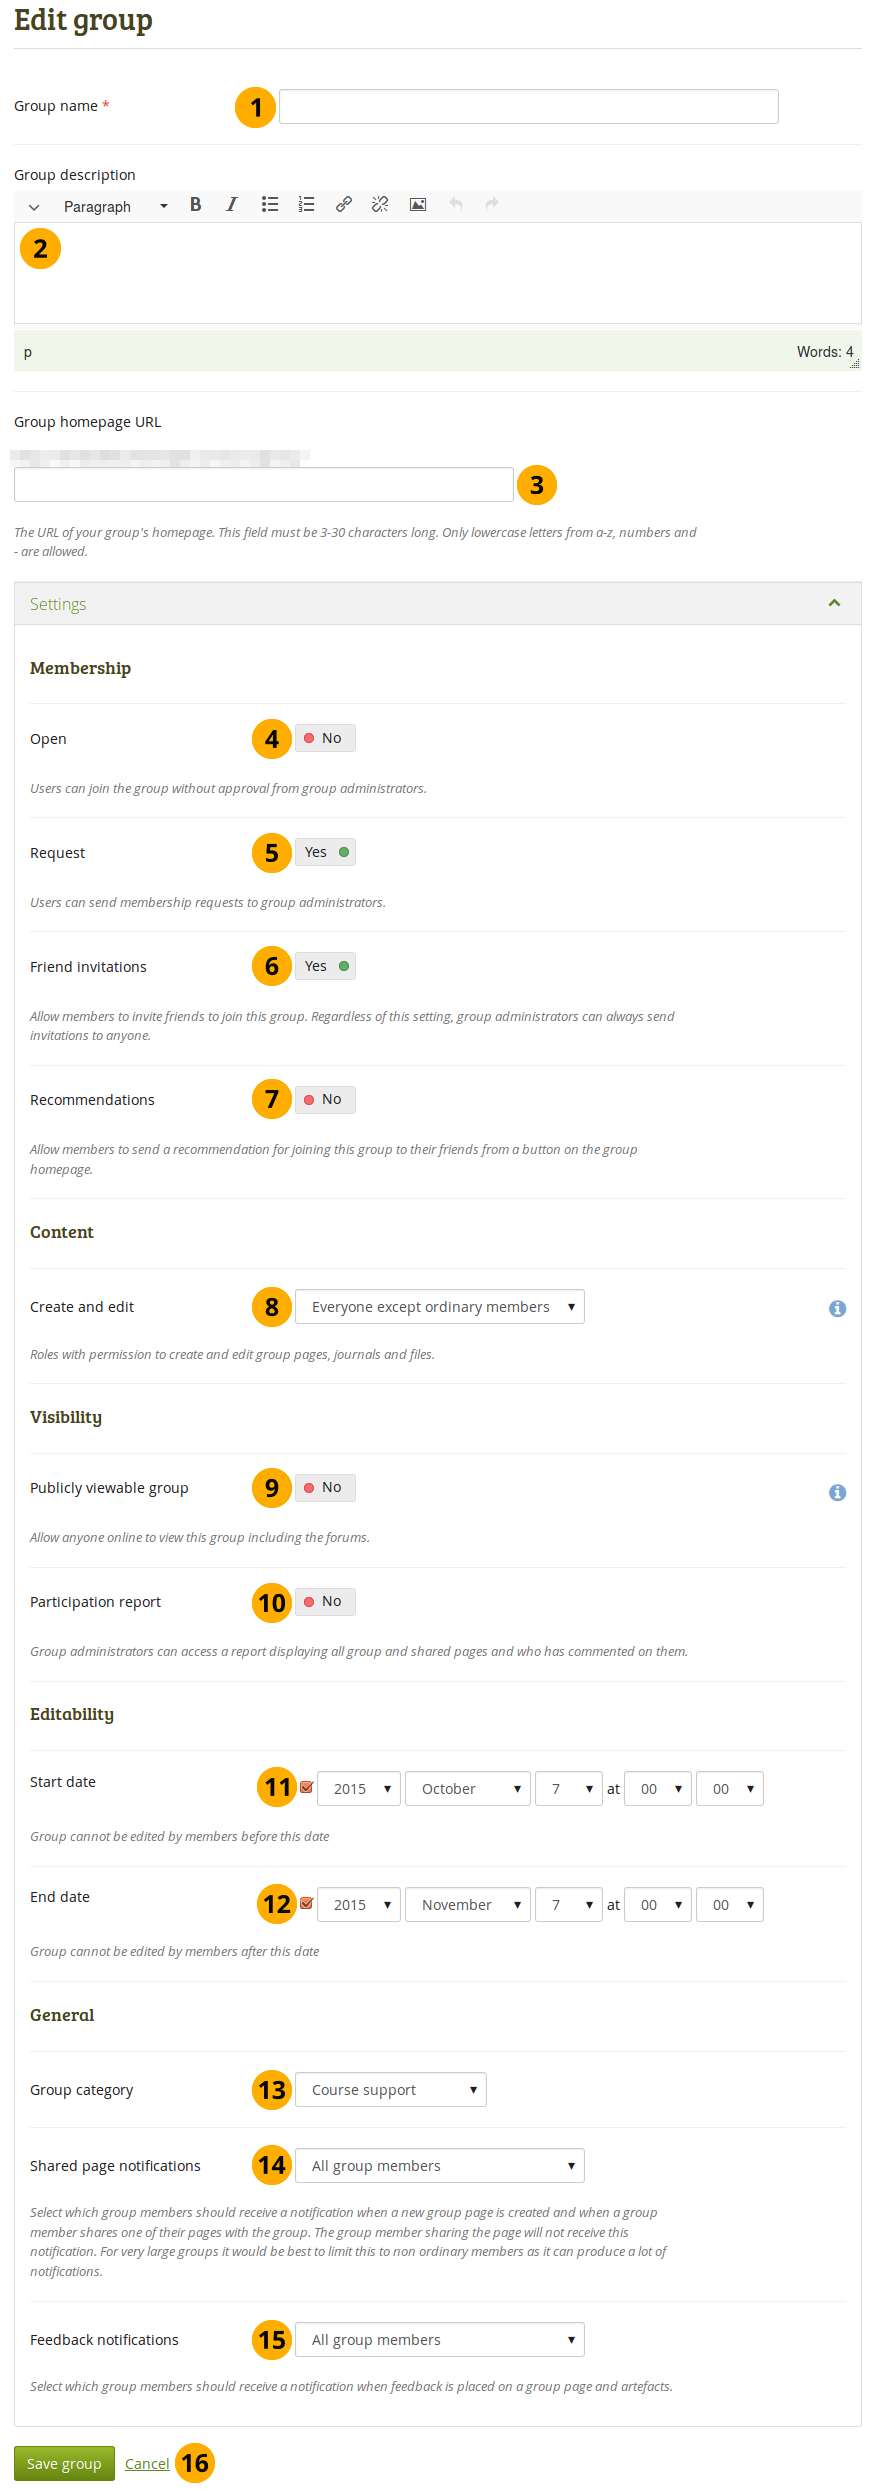Toggle the Participation report switch
Image resolution: width=869 pixels, height=2489 pixels.
325,1601
